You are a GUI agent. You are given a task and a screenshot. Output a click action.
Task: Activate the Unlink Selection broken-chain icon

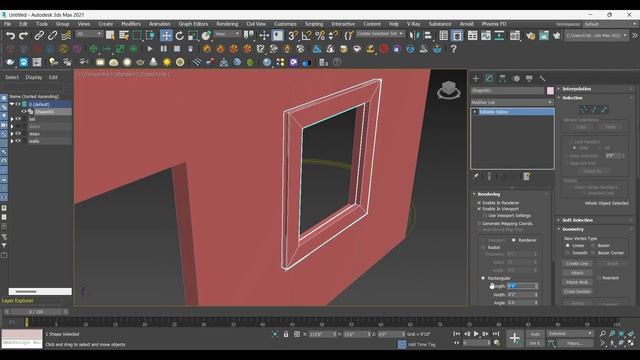(52, 36)
